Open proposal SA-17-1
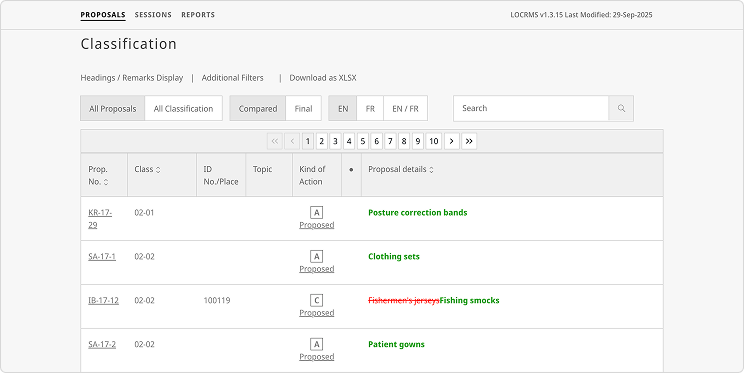This screenshot has width=744, height=373. 102,257
